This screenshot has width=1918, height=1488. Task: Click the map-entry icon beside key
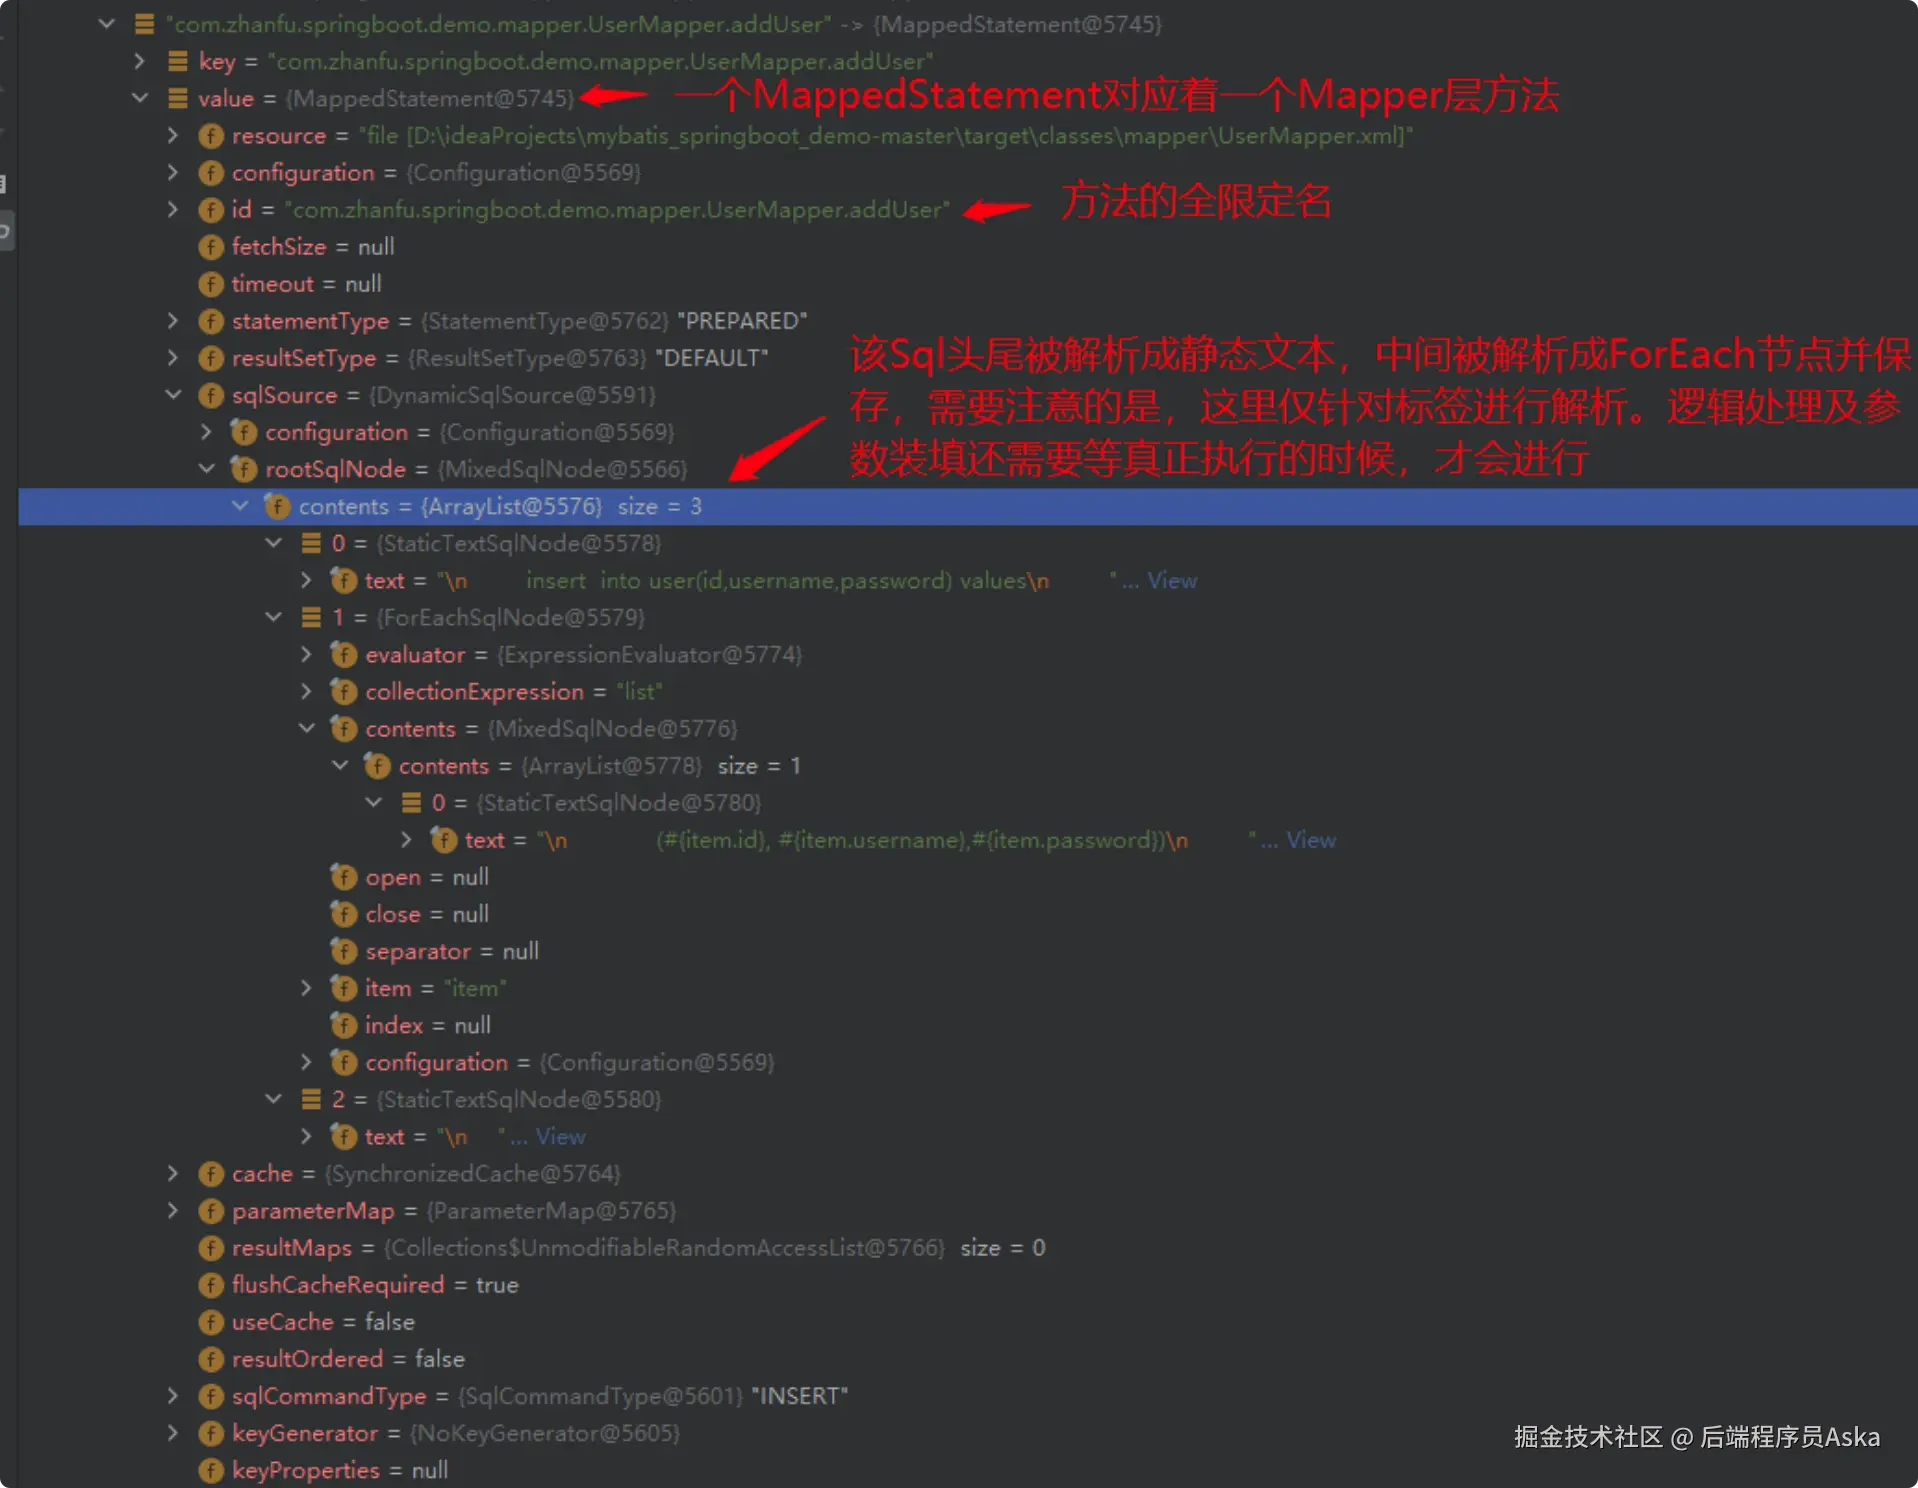178,61
